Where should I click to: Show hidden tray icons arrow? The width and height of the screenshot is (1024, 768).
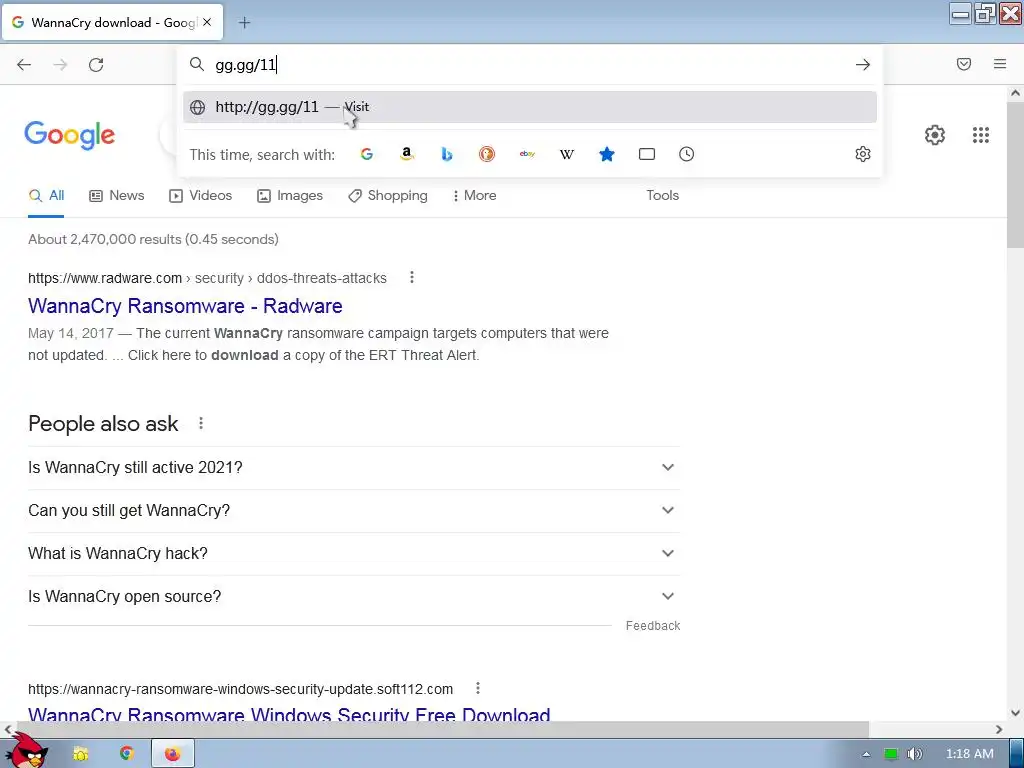(x=866, y=754)
